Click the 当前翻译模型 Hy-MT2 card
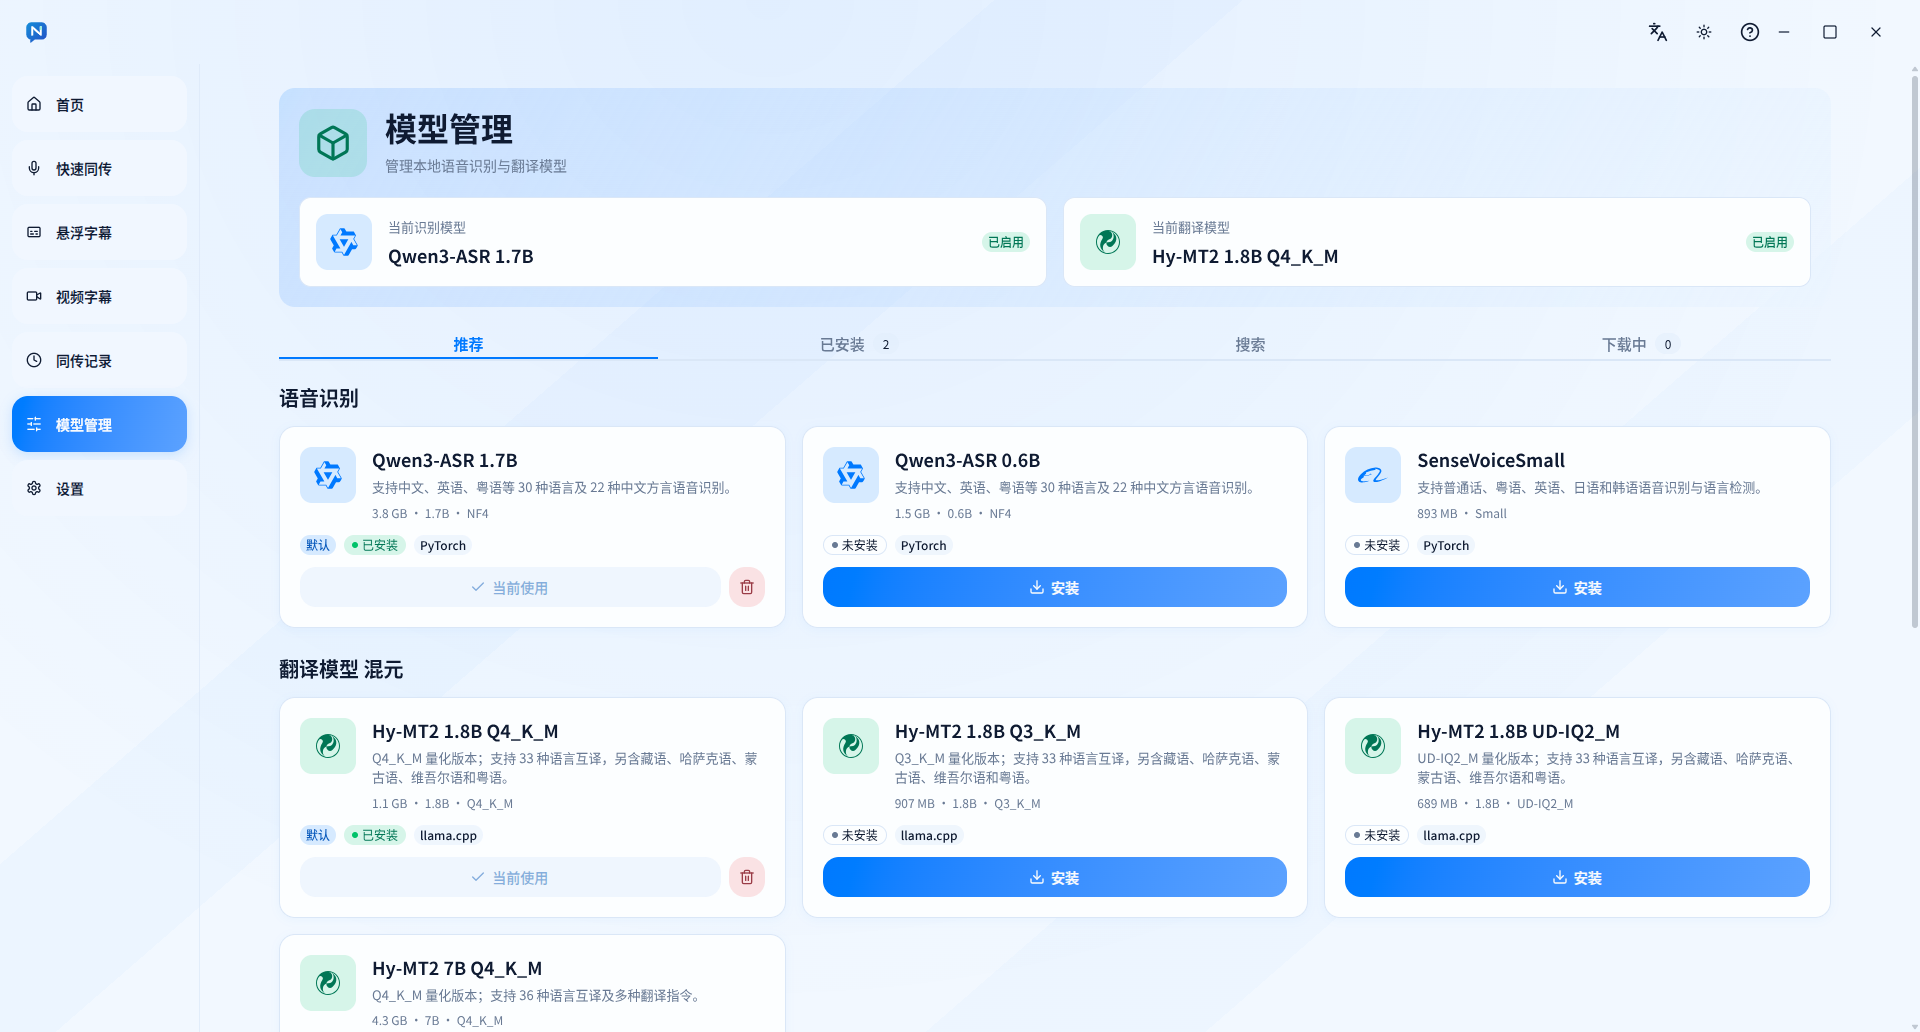 [1437, 242]
